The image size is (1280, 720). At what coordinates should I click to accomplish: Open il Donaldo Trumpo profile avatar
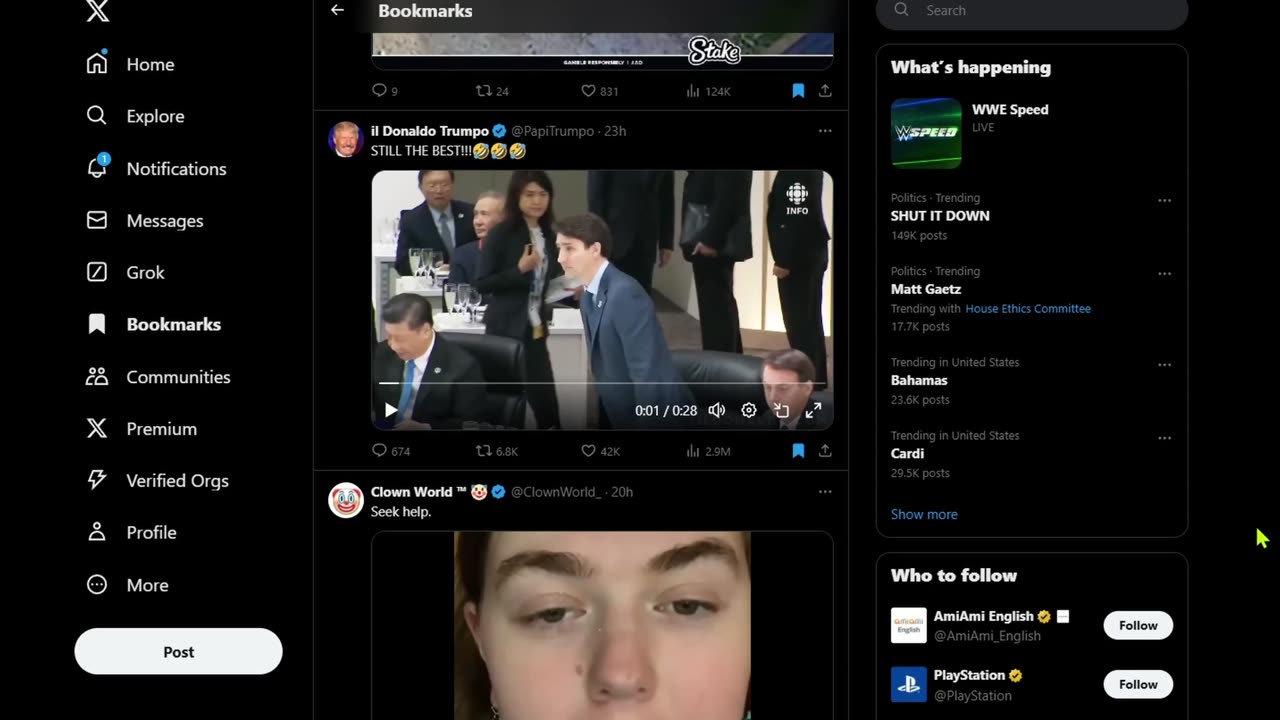(x=346, y=139)
